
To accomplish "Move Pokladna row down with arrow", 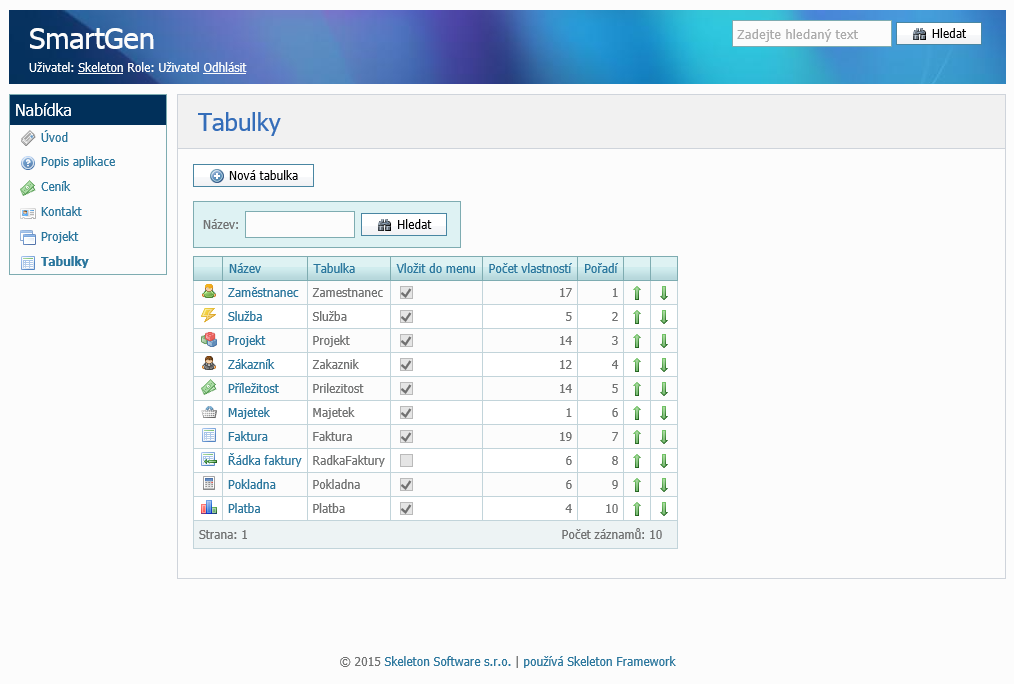I will (663, 485).
